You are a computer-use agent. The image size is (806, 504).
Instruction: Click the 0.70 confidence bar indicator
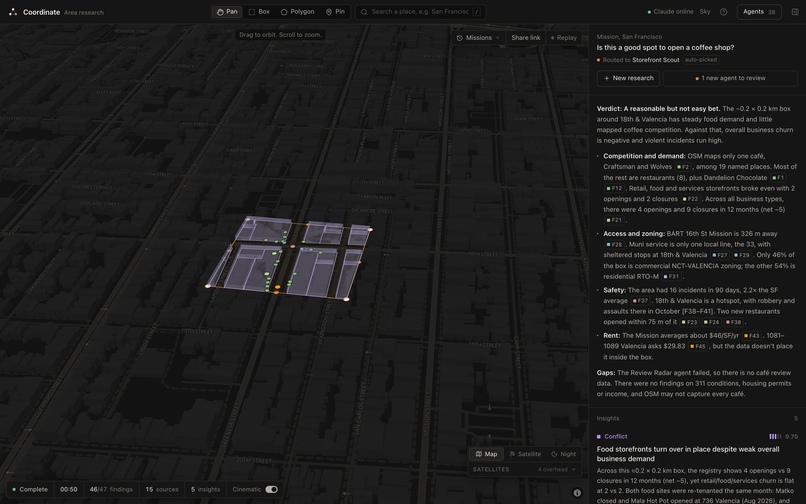coord(783,437)
